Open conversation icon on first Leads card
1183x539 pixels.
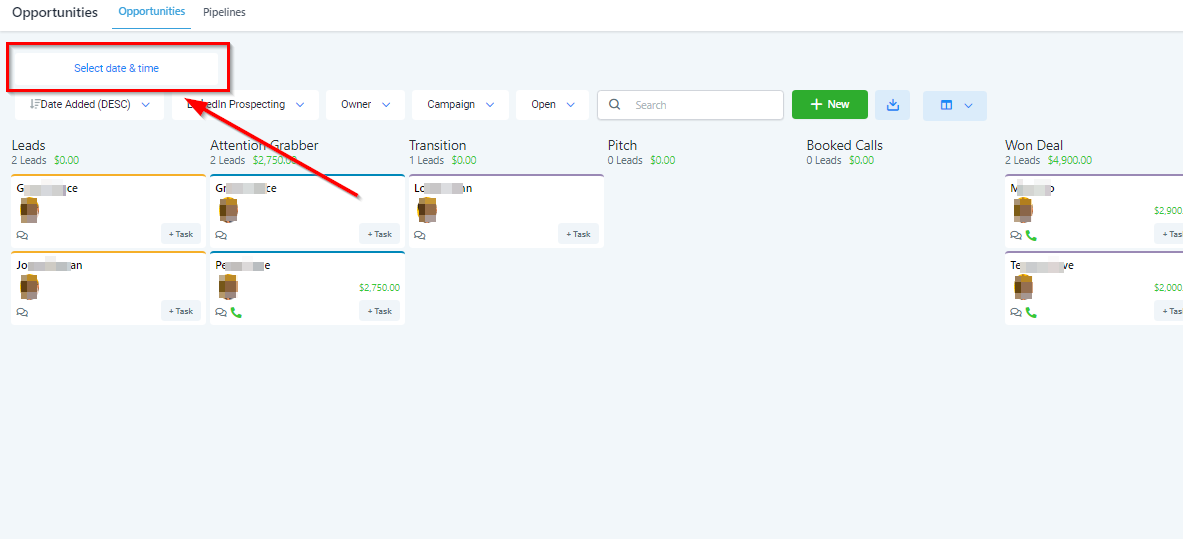pos(22,235)
